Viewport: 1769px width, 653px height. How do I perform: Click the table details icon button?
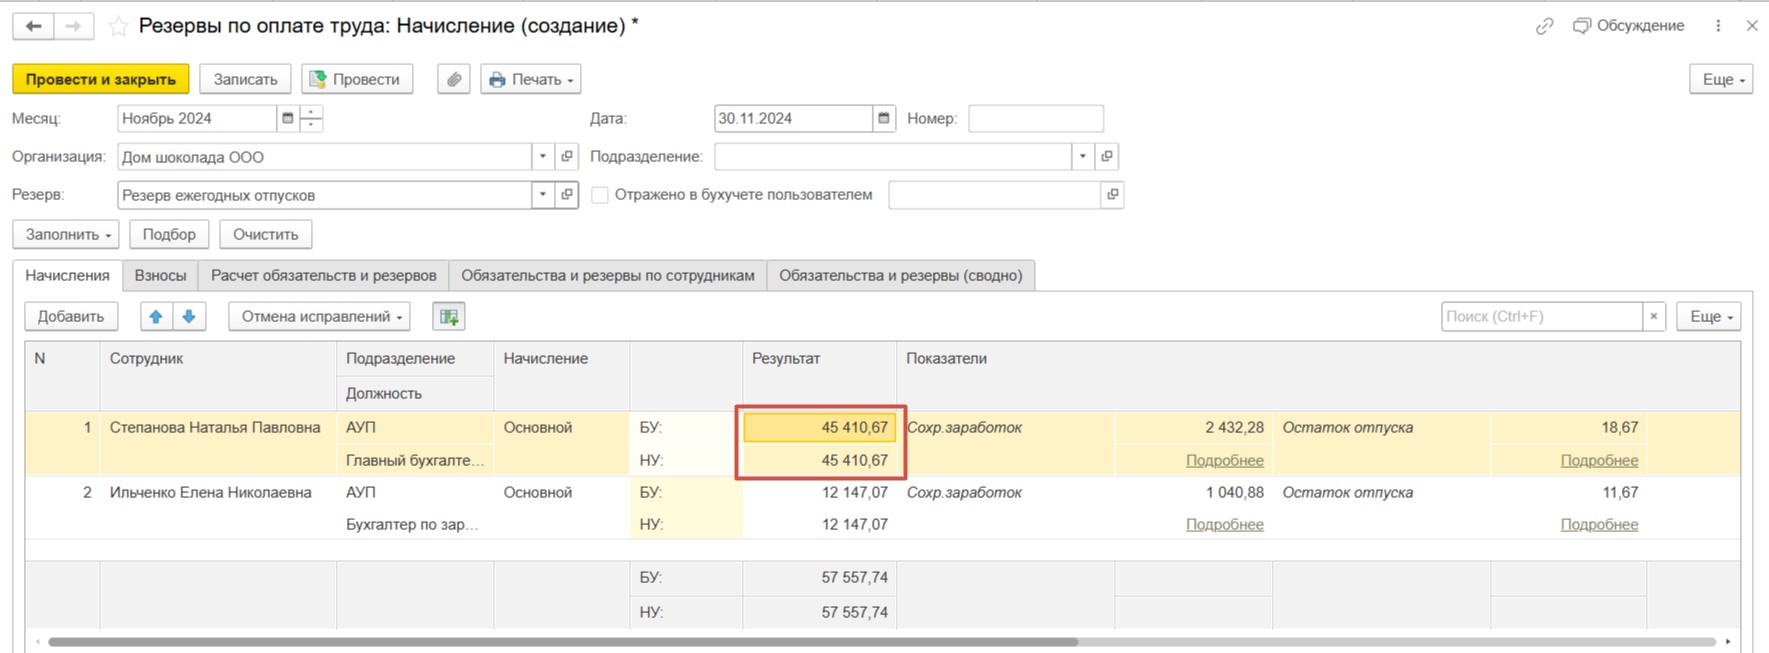(x=449, y=316)
